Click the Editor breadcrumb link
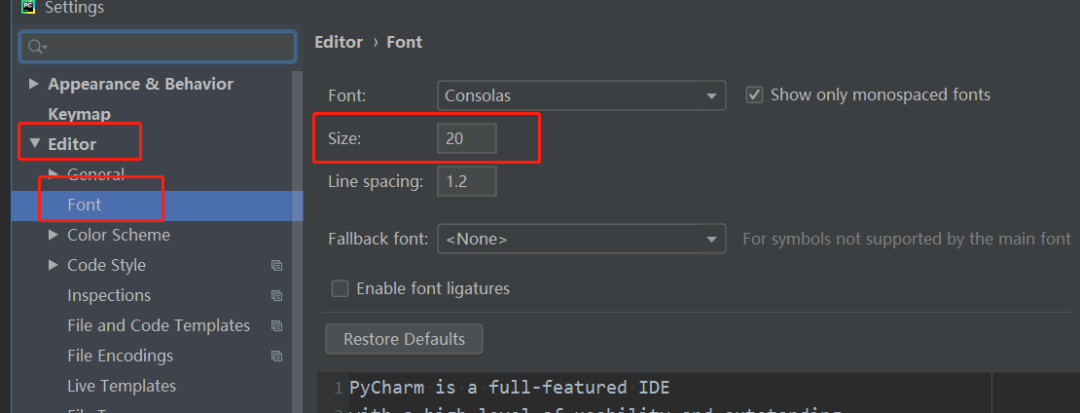The height and width of the screenshot is (413, 1080). click(x=338, y=42)
